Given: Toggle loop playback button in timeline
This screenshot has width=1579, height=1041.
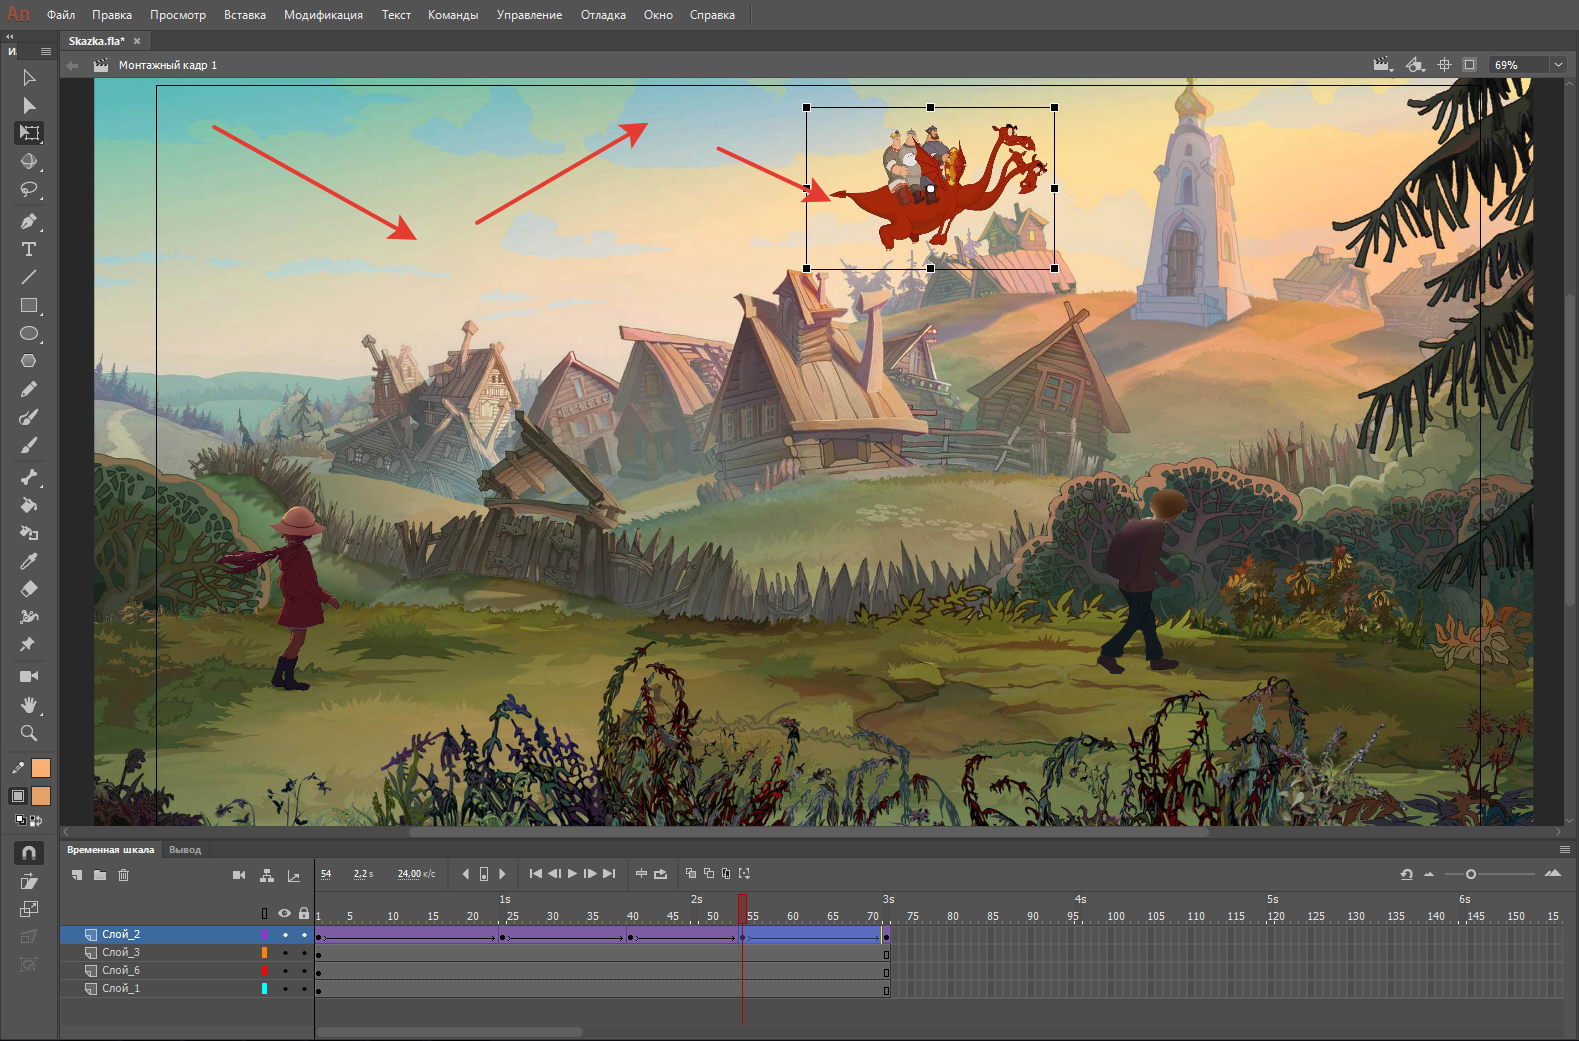Looking at the screenshot, I should coord(660,874).
